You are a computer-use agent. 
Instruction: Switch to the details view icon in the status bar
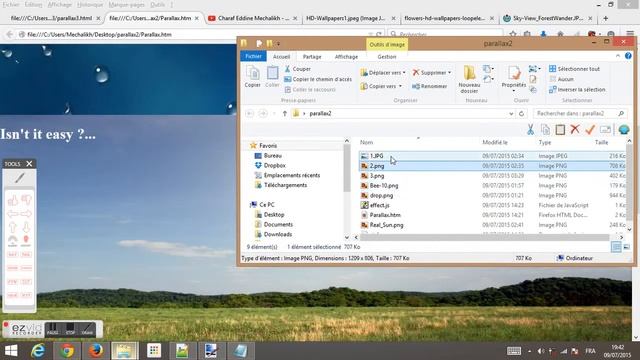coord(616,247)
